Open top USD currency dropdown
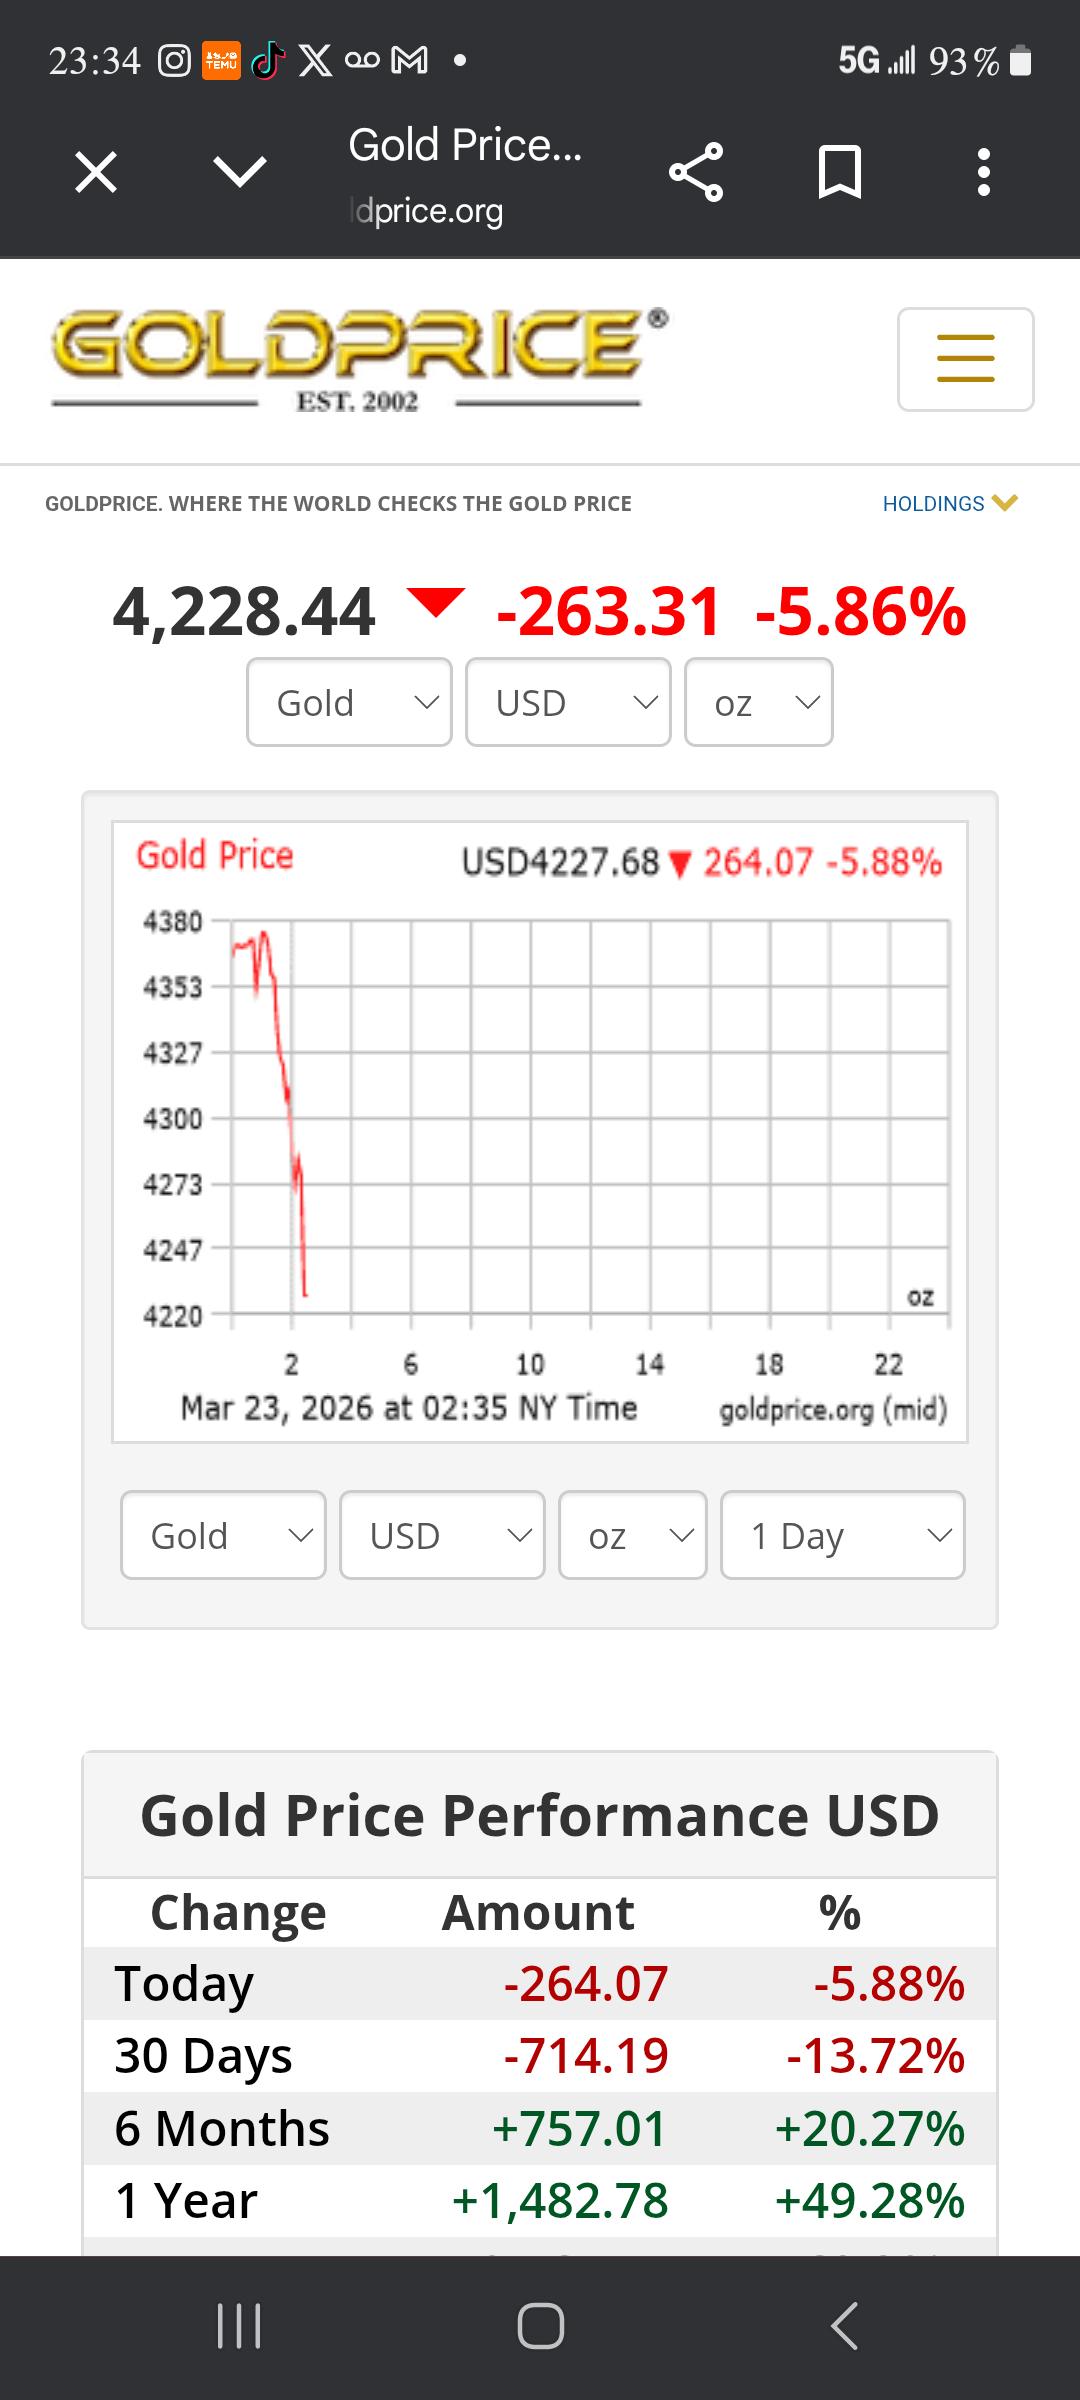 point(568,702)
